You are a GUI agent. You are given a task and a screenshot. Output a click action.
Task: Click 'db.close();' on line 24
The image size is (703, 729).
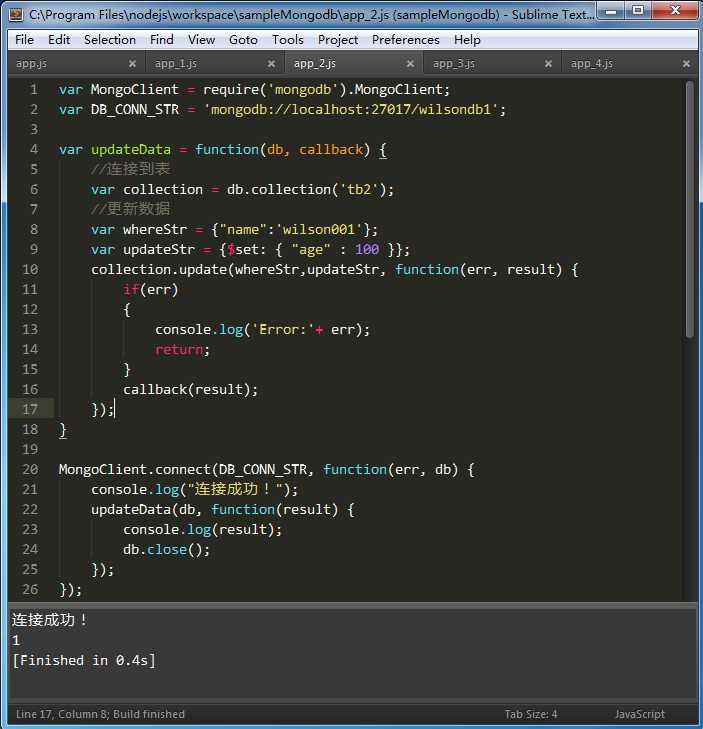pyautogui.click(x=166, y=549)
